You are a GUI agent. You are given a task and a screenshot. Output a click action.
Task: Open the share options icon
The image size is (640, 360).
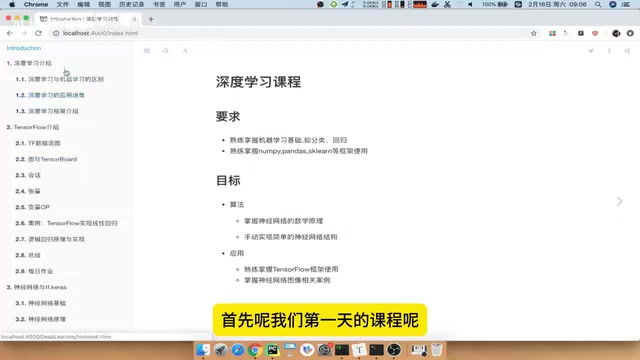[627, 51]
